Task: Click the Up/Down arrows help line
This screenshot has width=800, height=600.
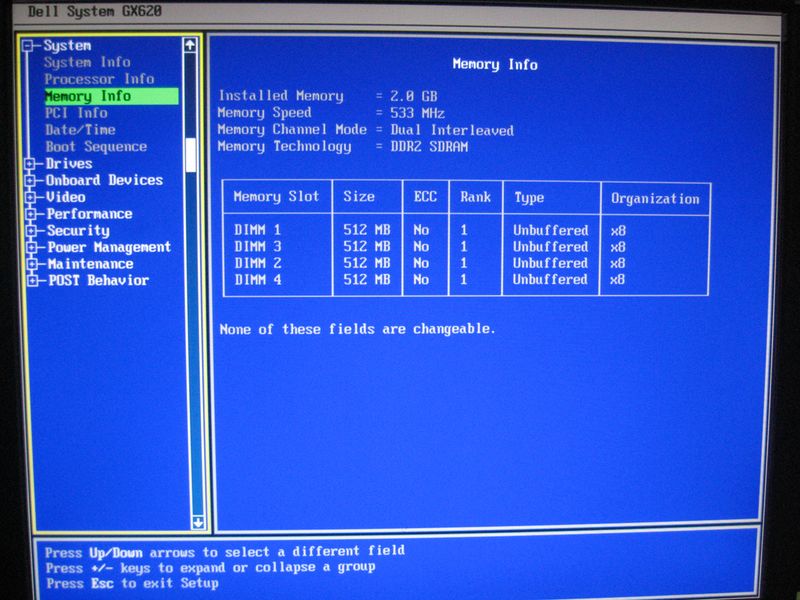Action: pyautogui.click(x=225, y=552)
